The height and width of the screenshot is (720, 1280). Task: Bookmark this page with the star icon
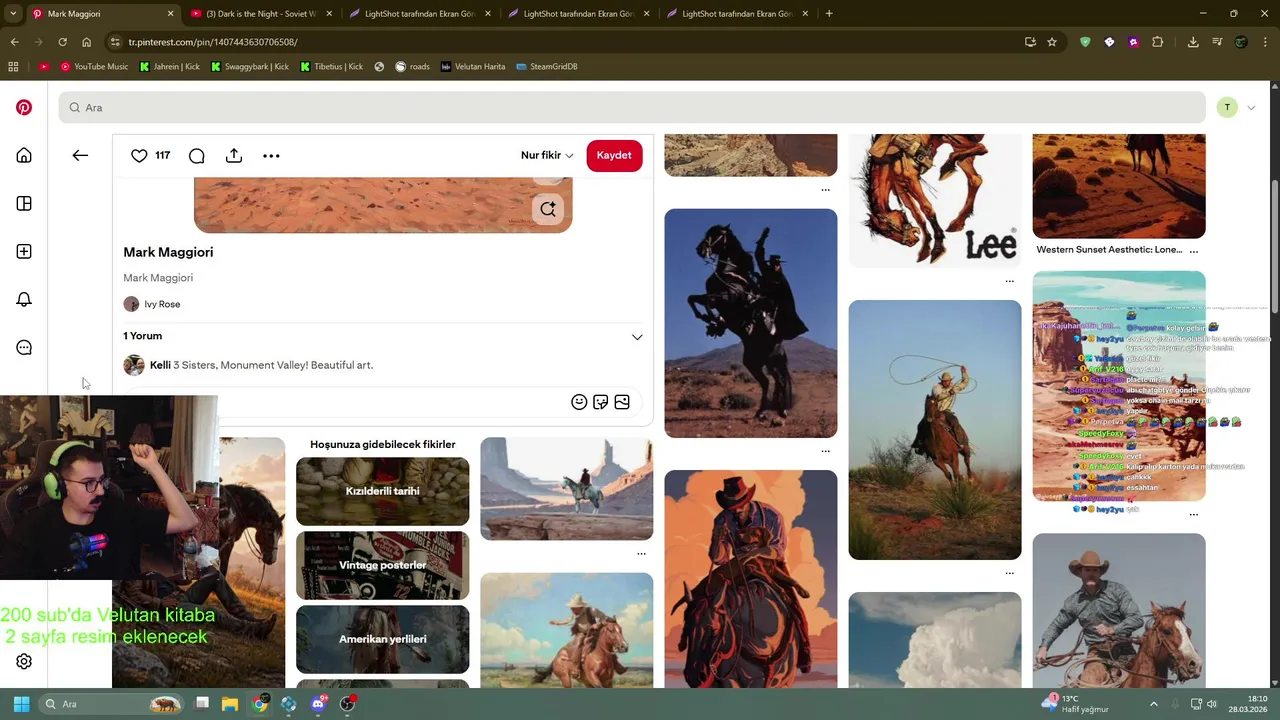(1052, 42)
